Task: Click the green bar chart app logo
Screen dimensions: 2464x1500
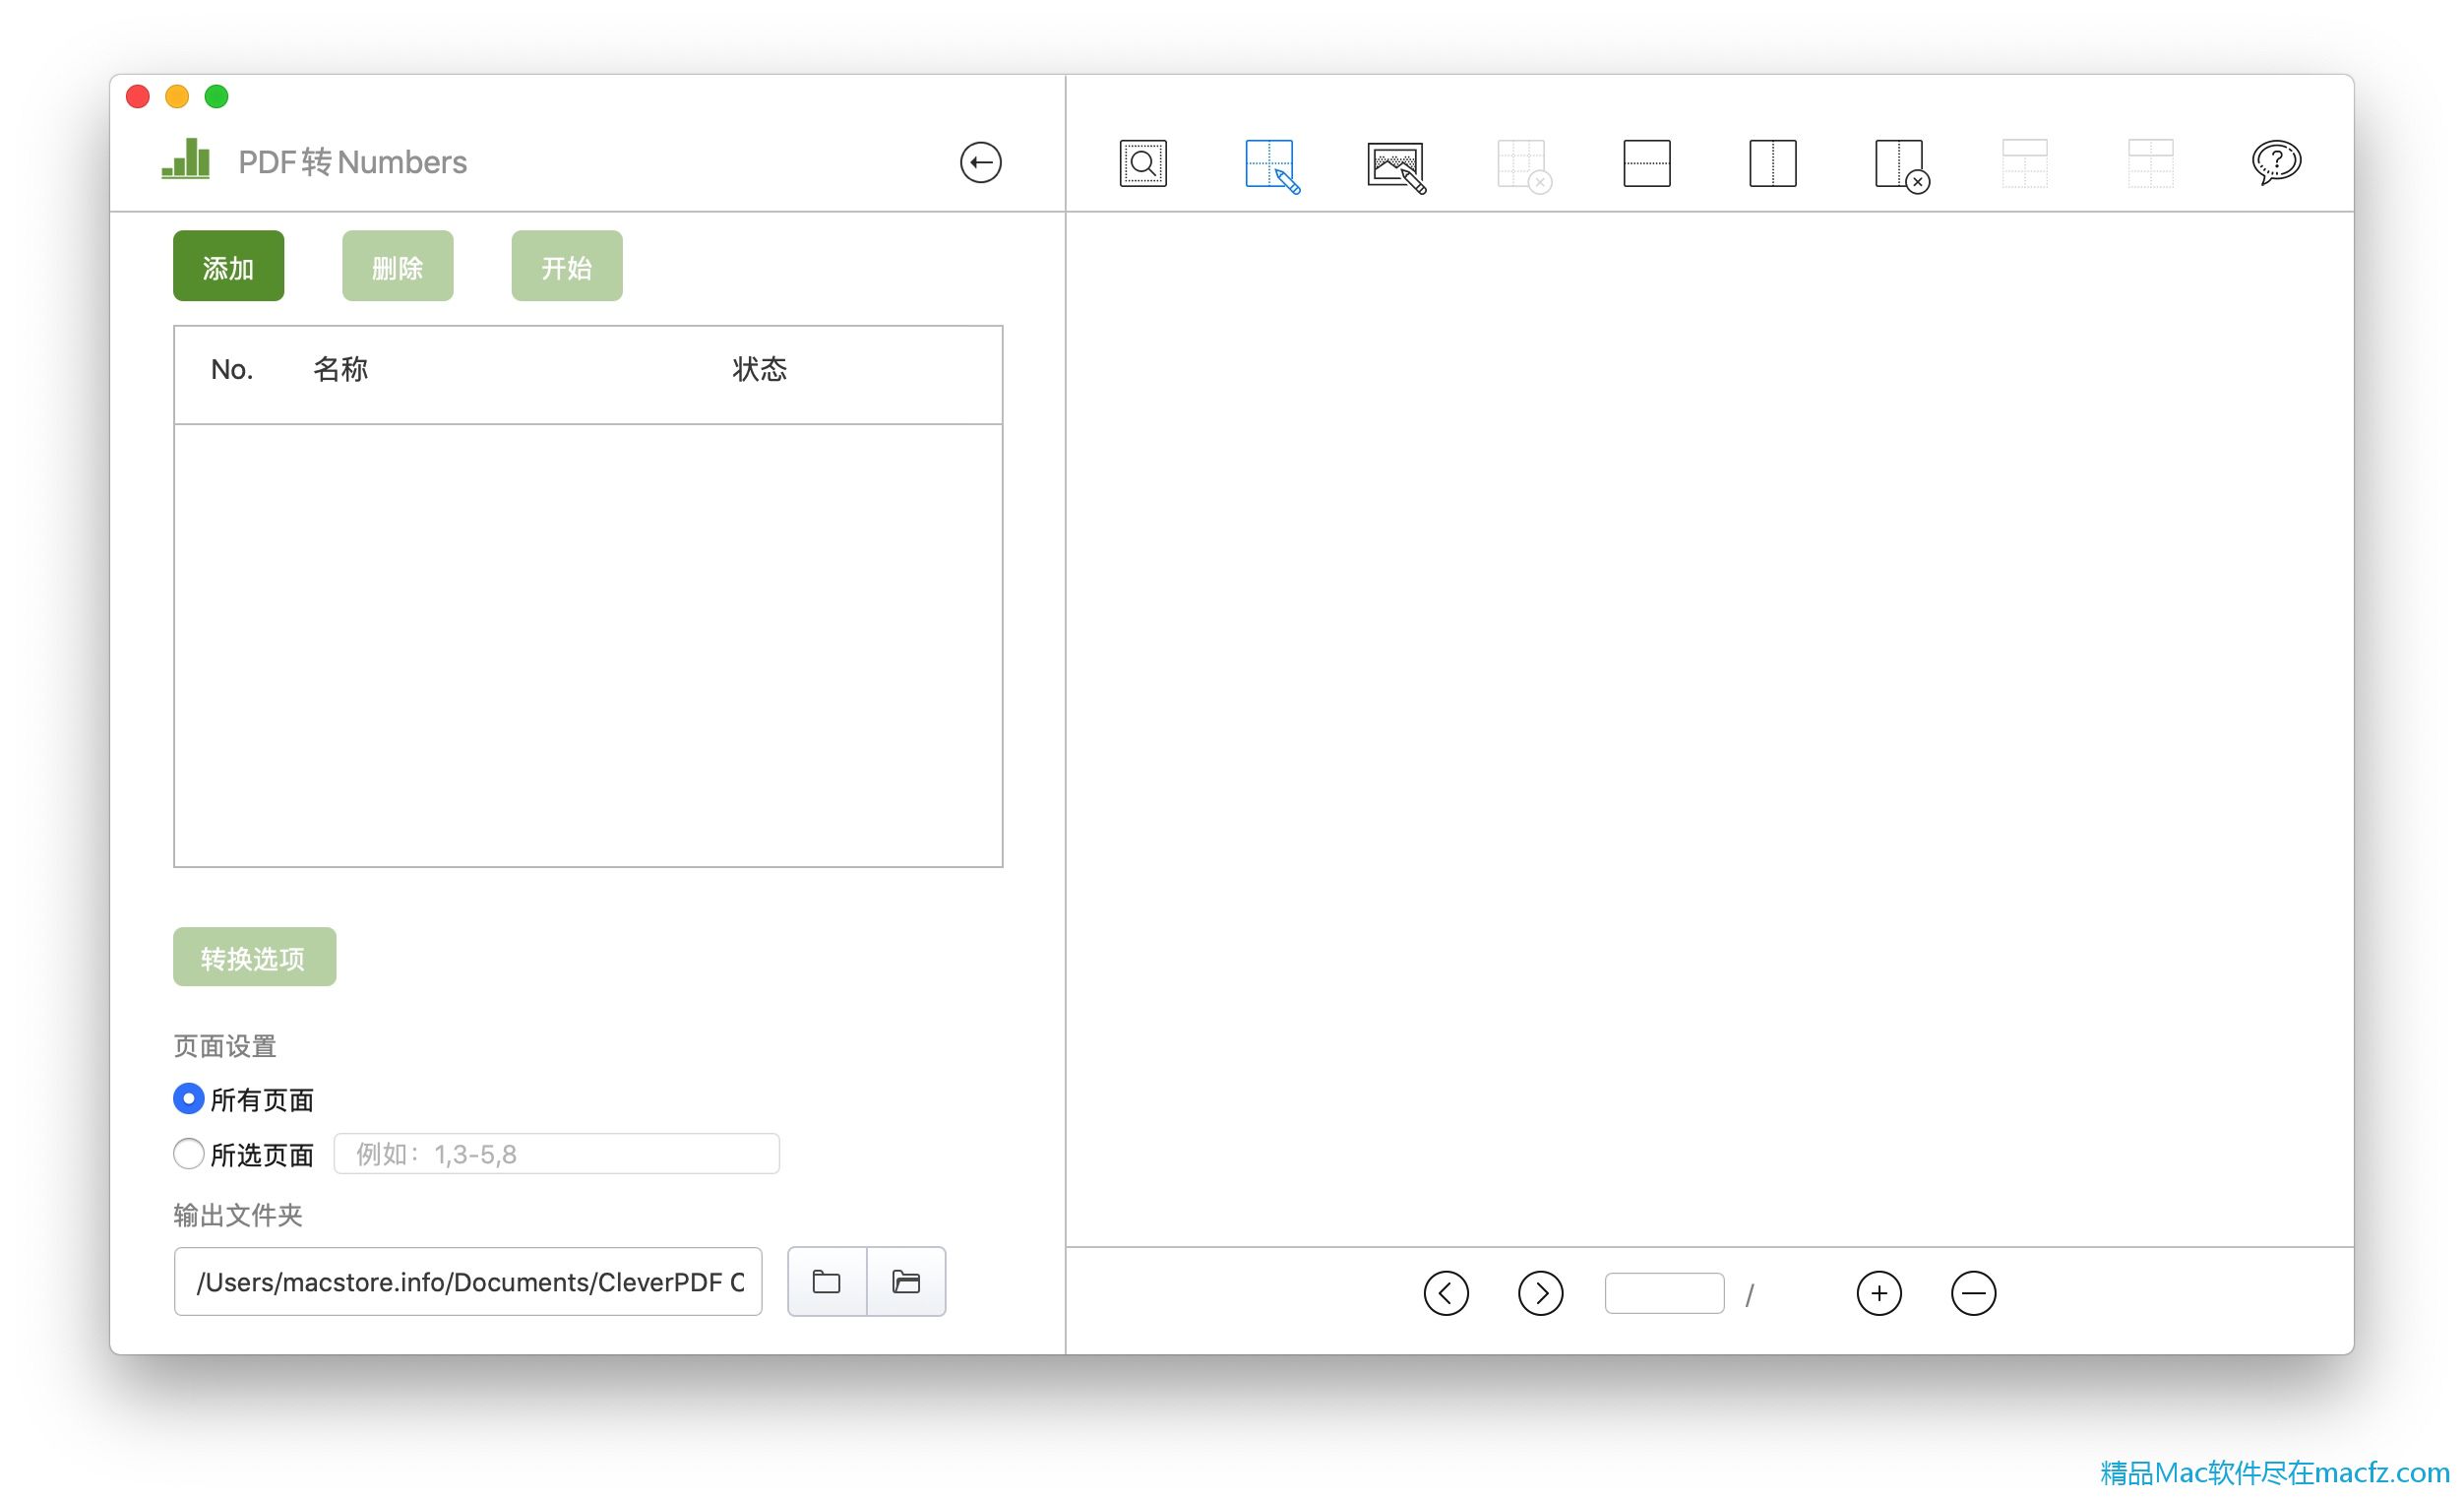Action: 186,159
